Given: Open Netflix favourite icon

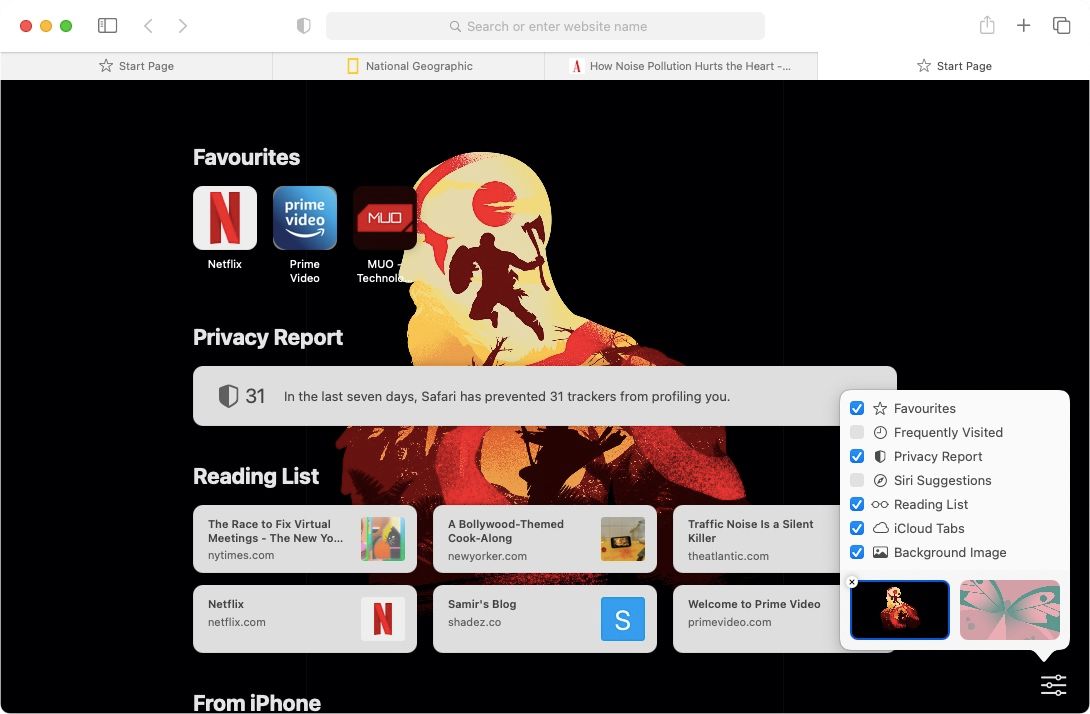Looking at the screenshot, I should point(225,218).
